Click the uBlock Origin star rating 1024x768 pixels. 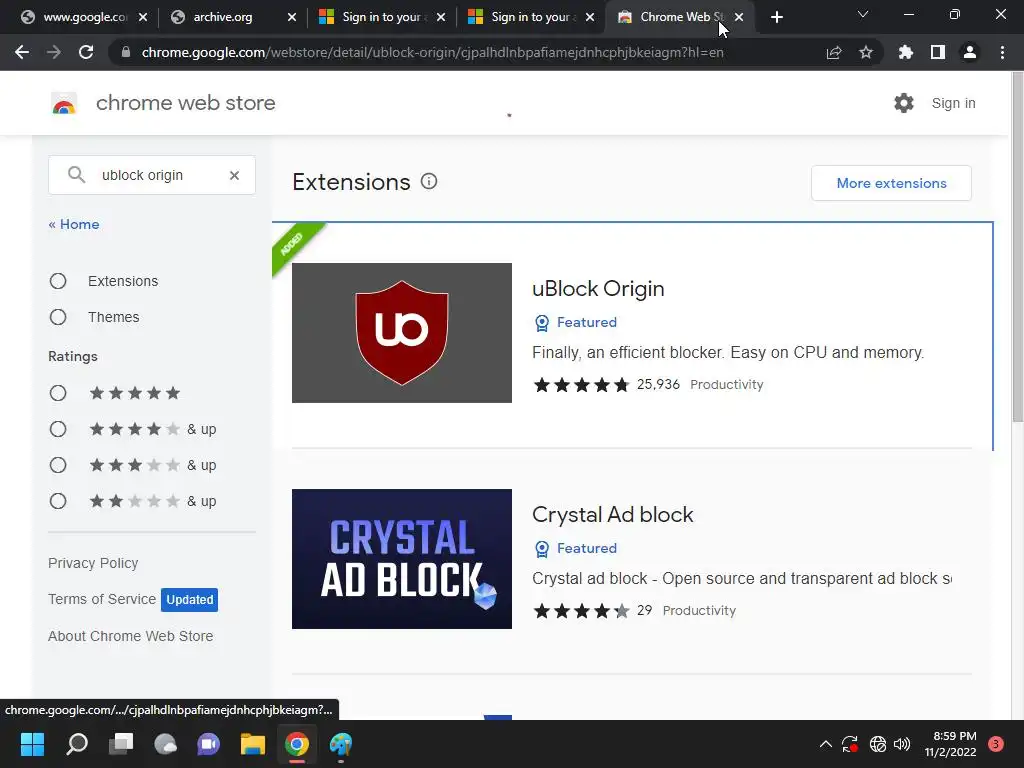[x=581, y=385]
